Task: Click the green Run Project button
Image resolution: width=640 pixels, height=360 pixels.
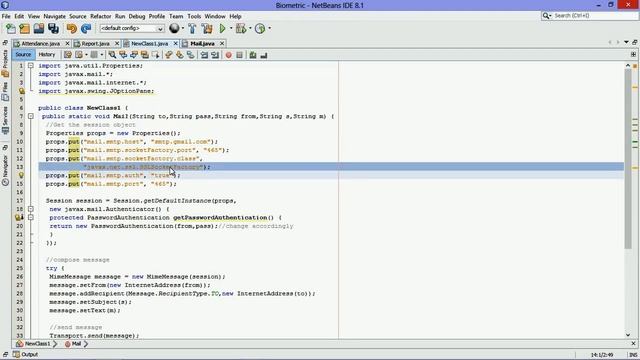Action: [x=222, y=29]
